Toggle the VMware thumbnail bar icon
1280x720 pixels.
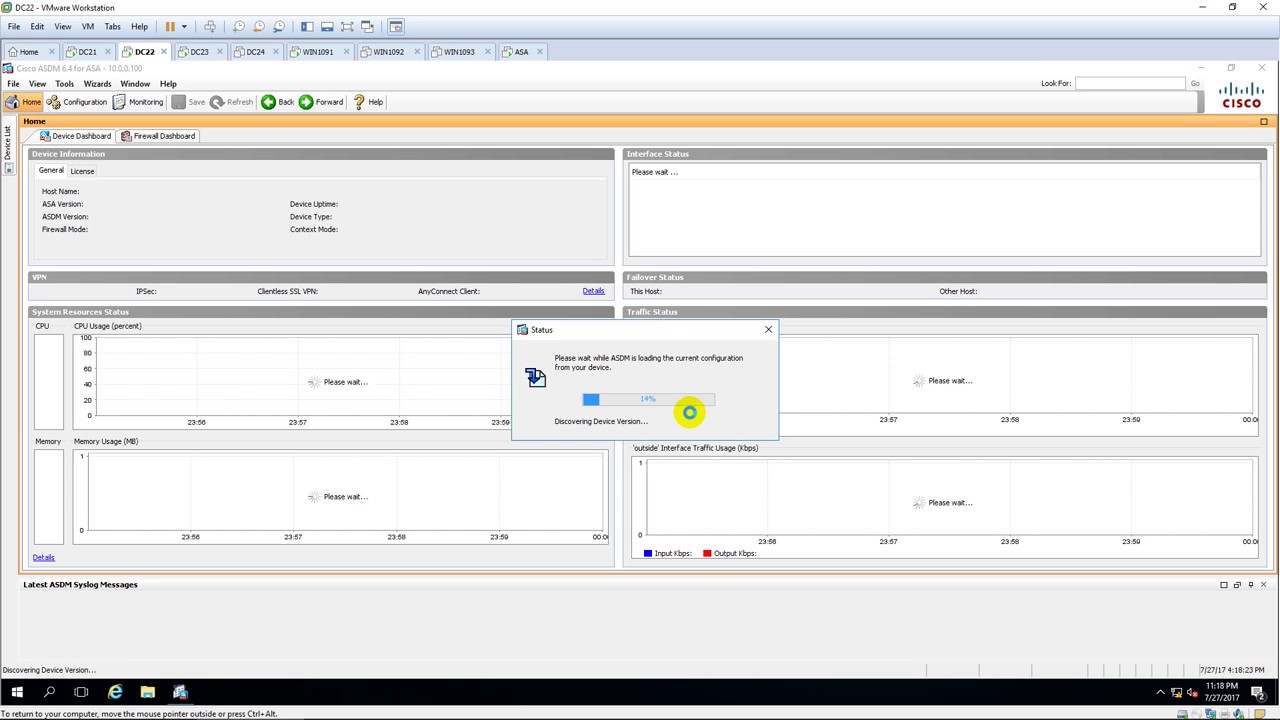point(327,27)
